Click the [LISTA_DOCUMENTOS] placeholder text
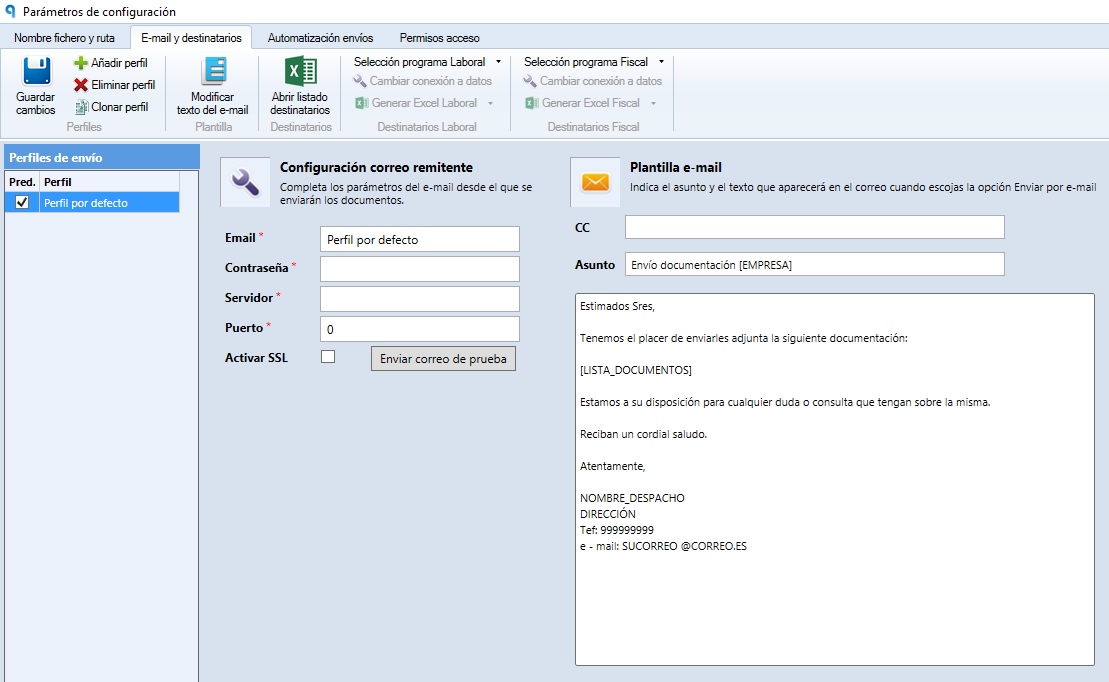 (636, 370)
